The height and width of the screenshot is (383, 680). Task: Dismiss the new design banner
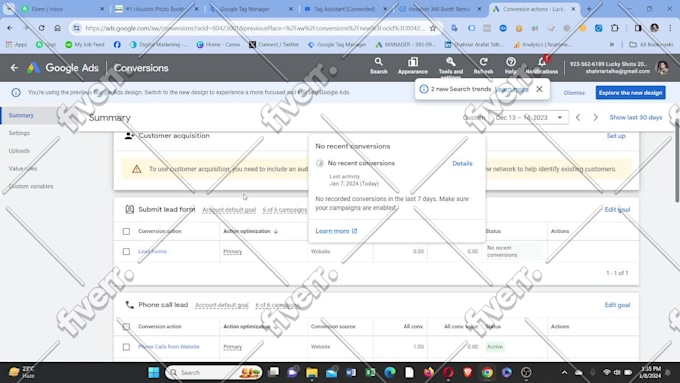[574, 93]
